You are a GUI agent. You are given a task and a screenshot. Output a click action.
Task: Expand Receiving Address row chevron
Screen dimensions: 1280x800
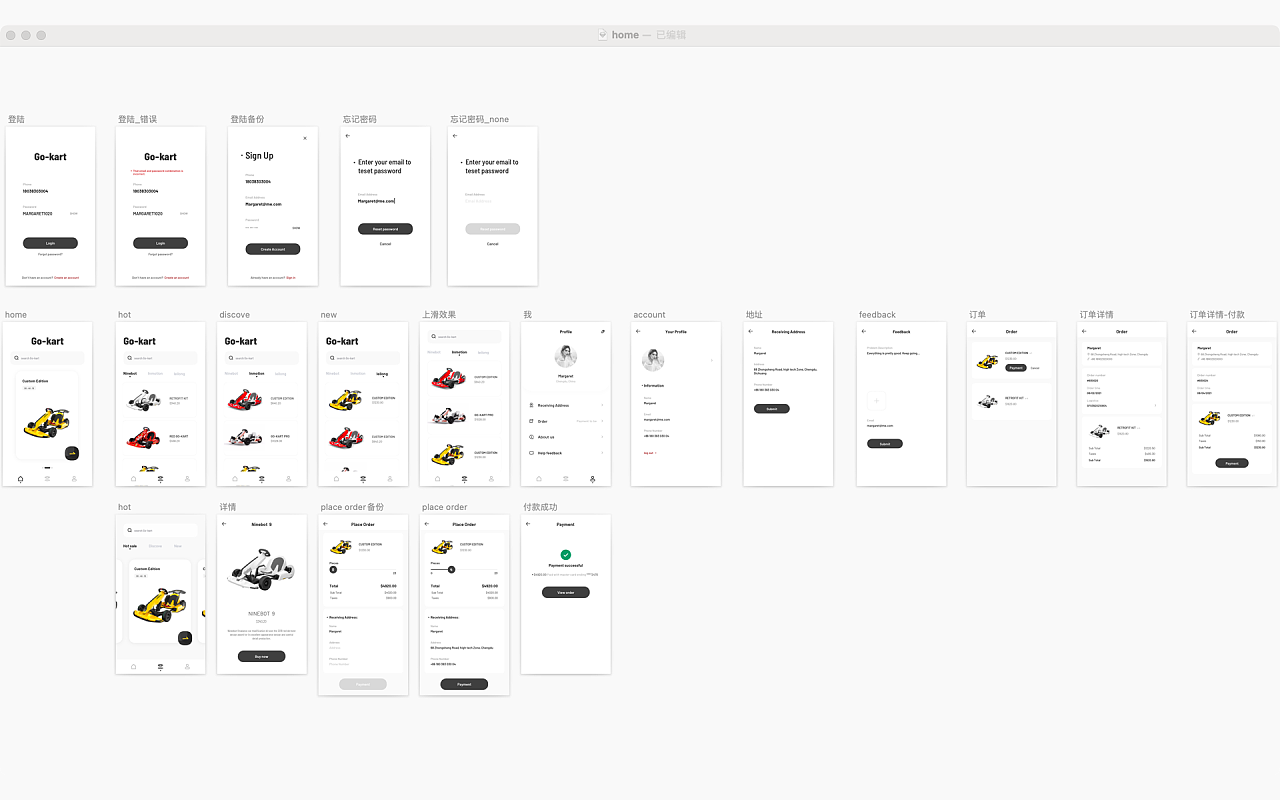[602, 405]
